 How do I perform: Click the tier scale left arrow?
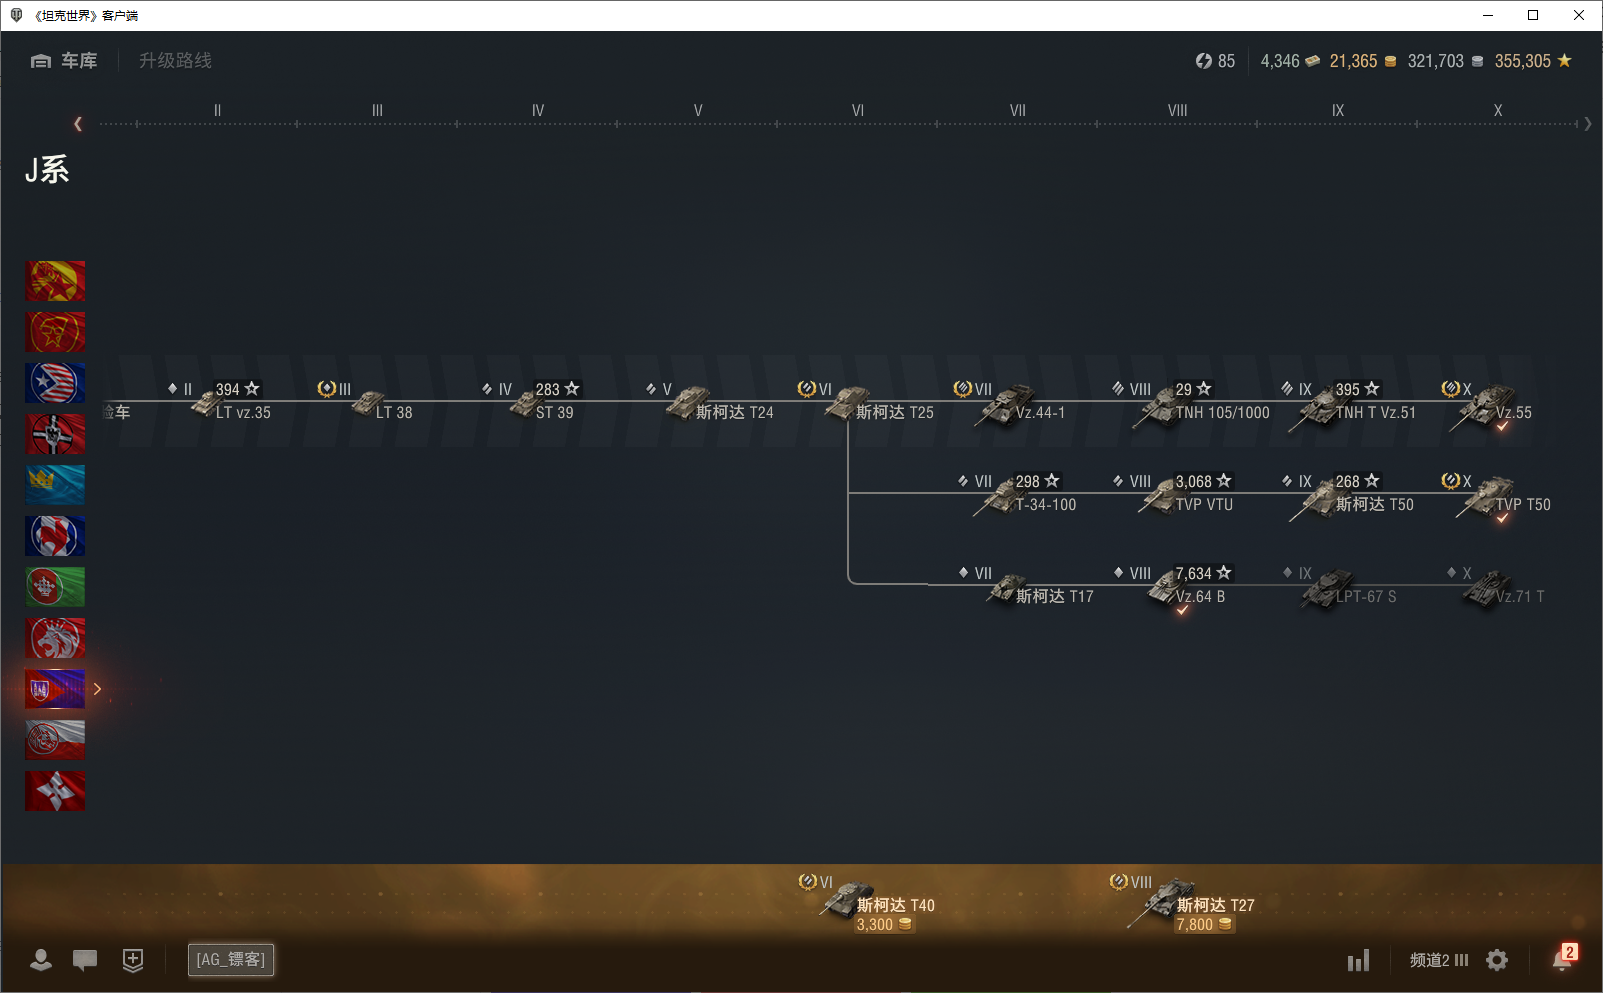click(x=78, y=124)
